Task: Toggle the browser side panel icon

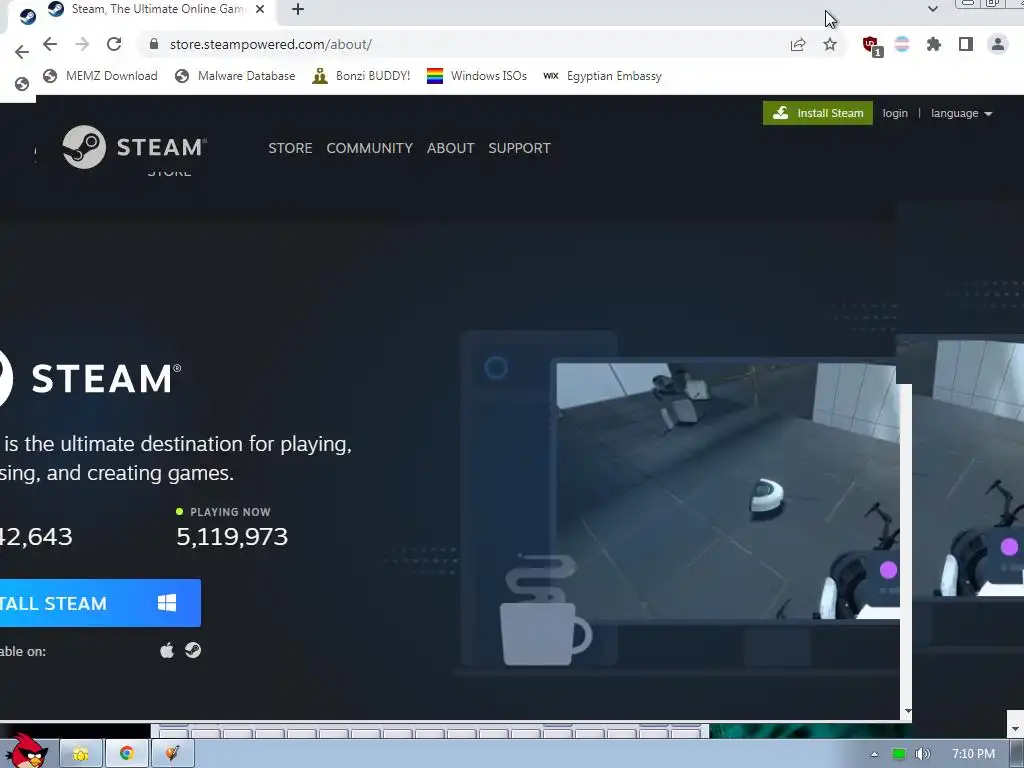Action: click(x=965, y=44)
